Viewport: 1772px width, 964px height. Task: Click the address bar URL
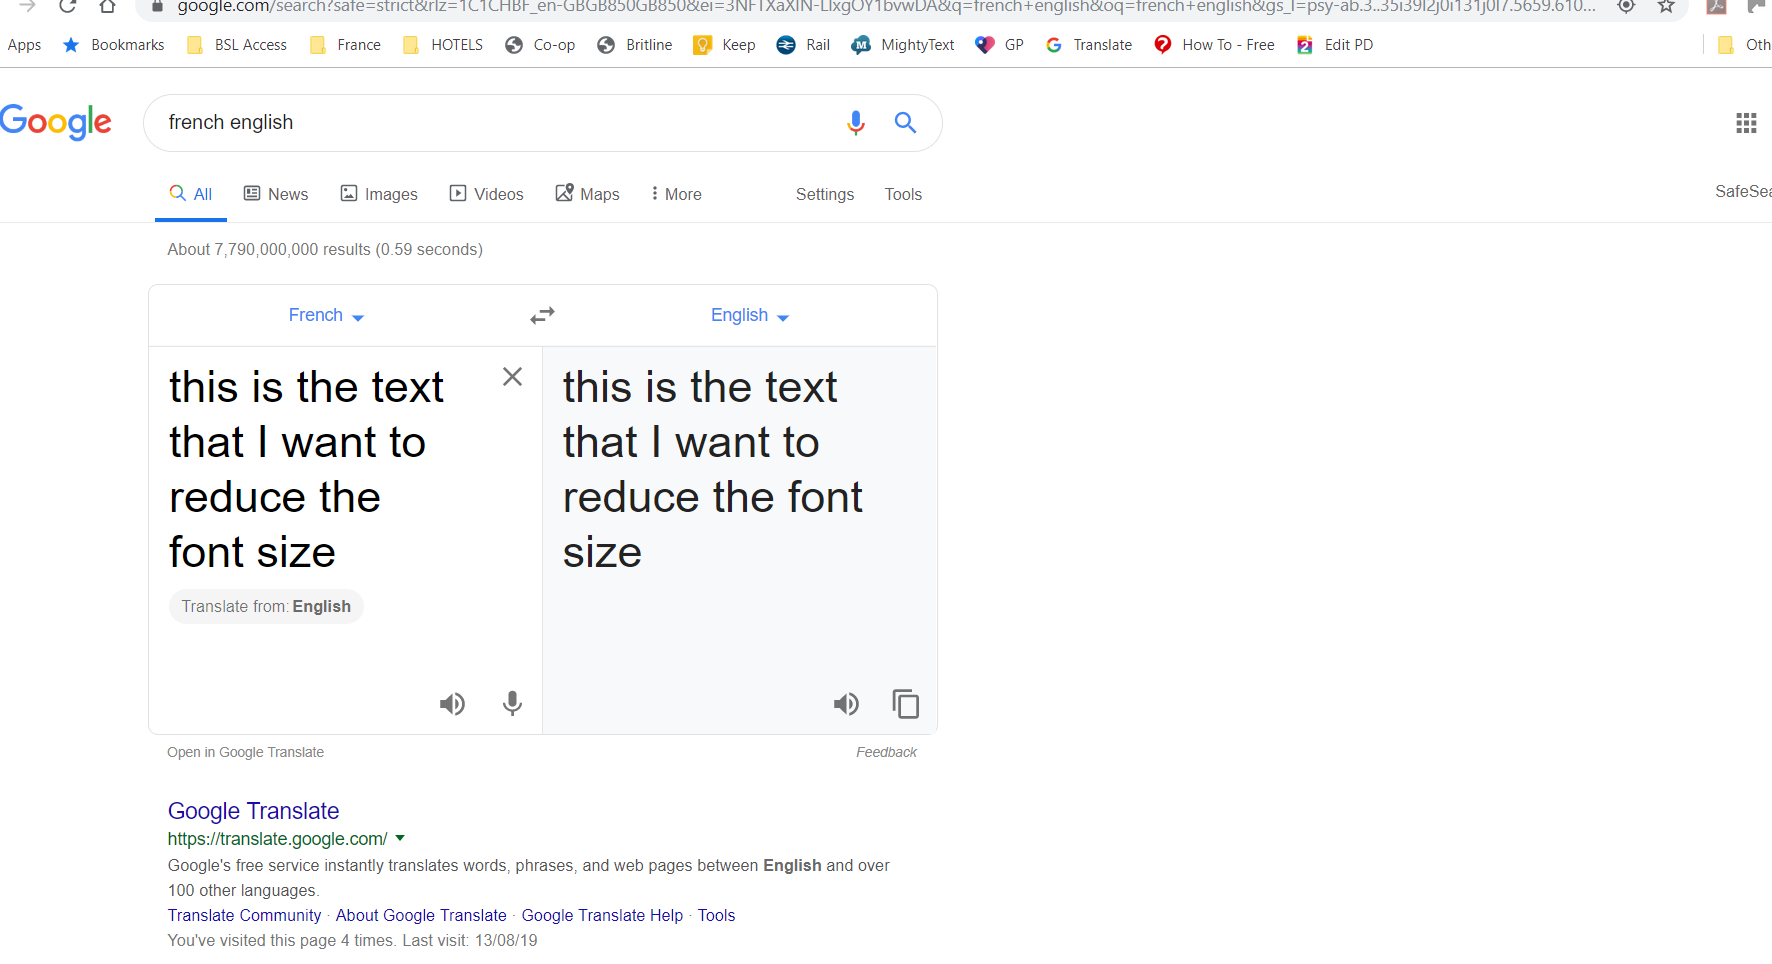pyautogui.click(x=886, y=7)
